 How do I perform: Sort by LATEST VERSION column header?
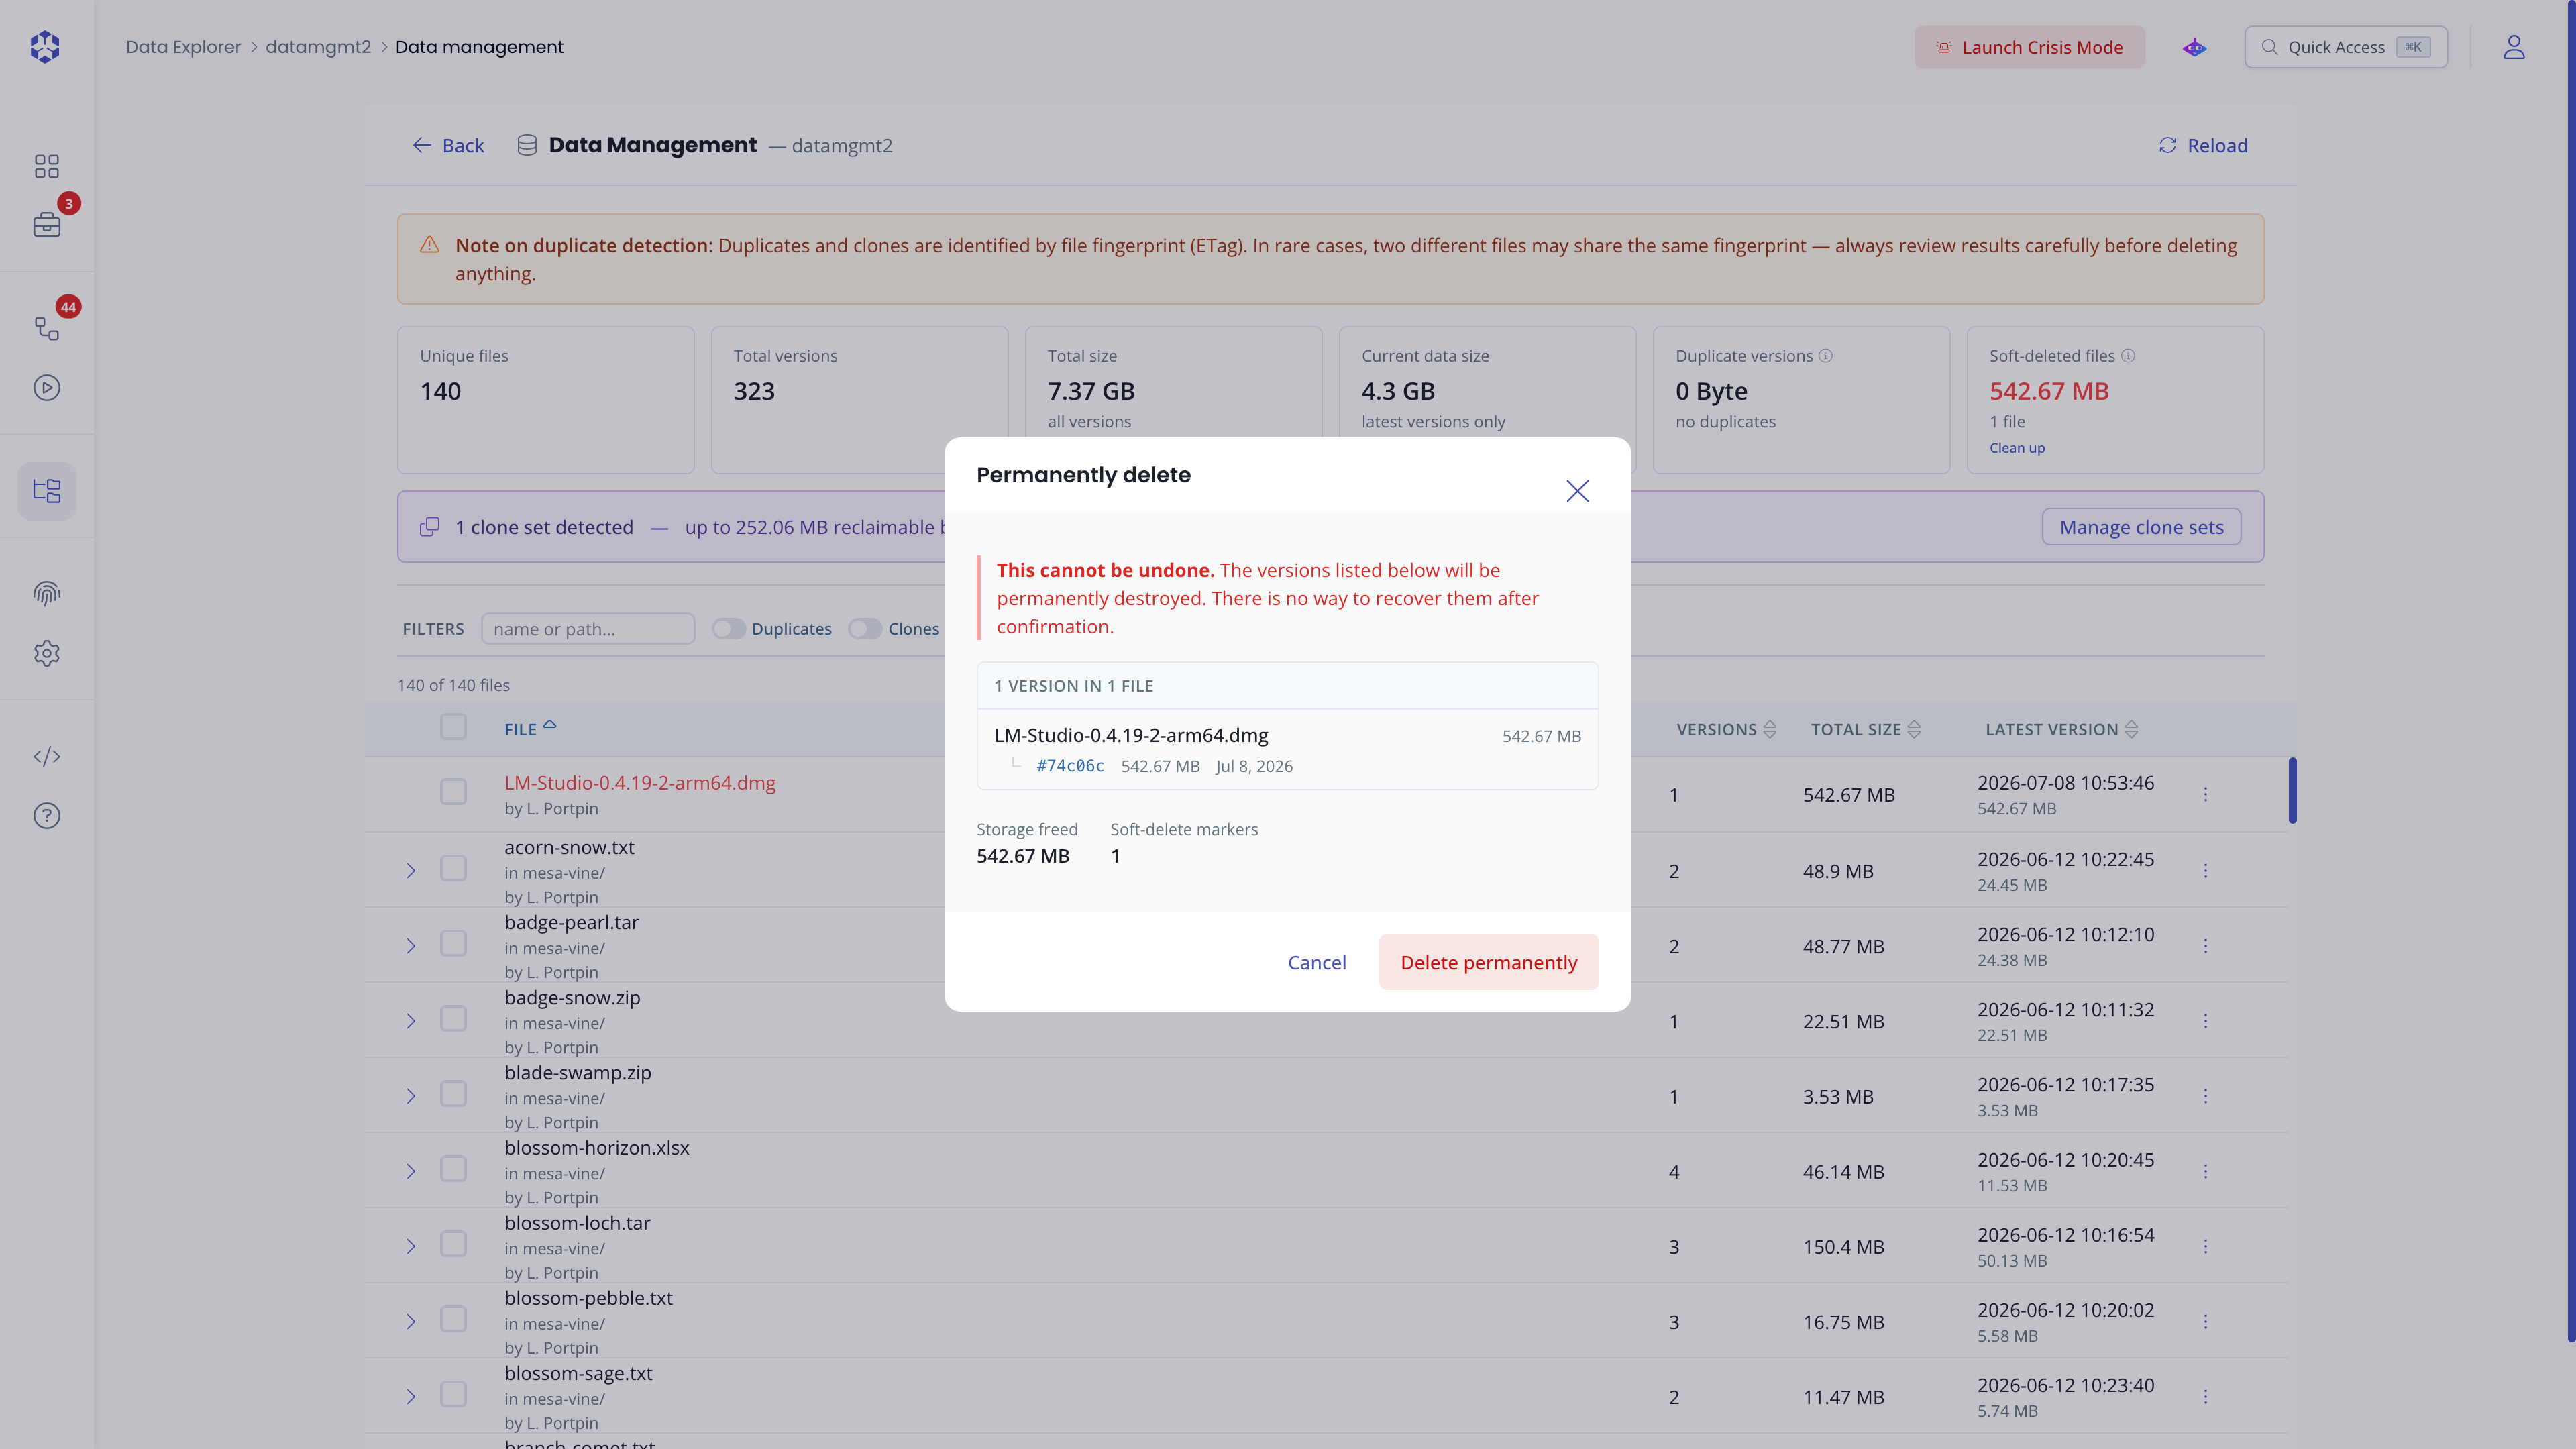coord(2061,730)
